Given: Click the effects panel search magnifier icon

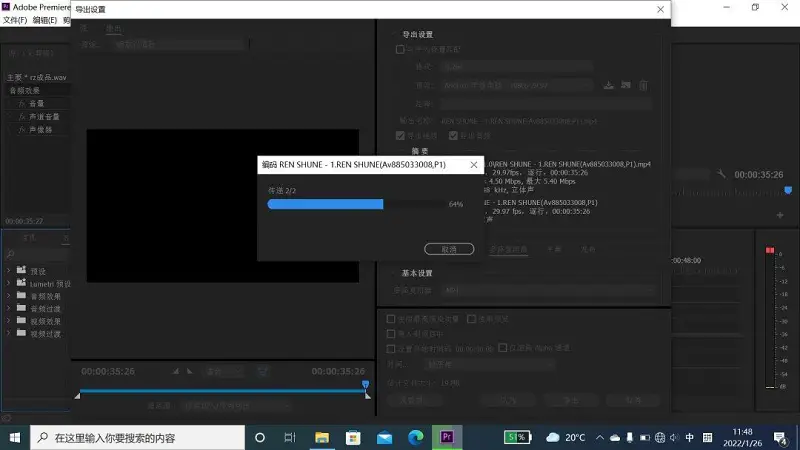Looking at the screenshot, I should point(10,254).
